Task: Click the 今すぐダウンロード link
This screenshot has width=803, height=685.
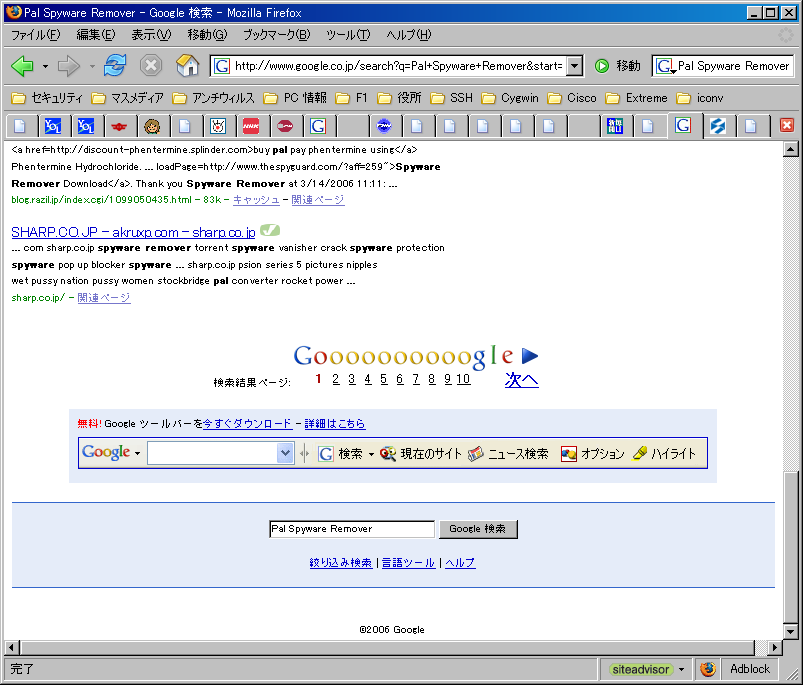Action: (x=248, y=424)
